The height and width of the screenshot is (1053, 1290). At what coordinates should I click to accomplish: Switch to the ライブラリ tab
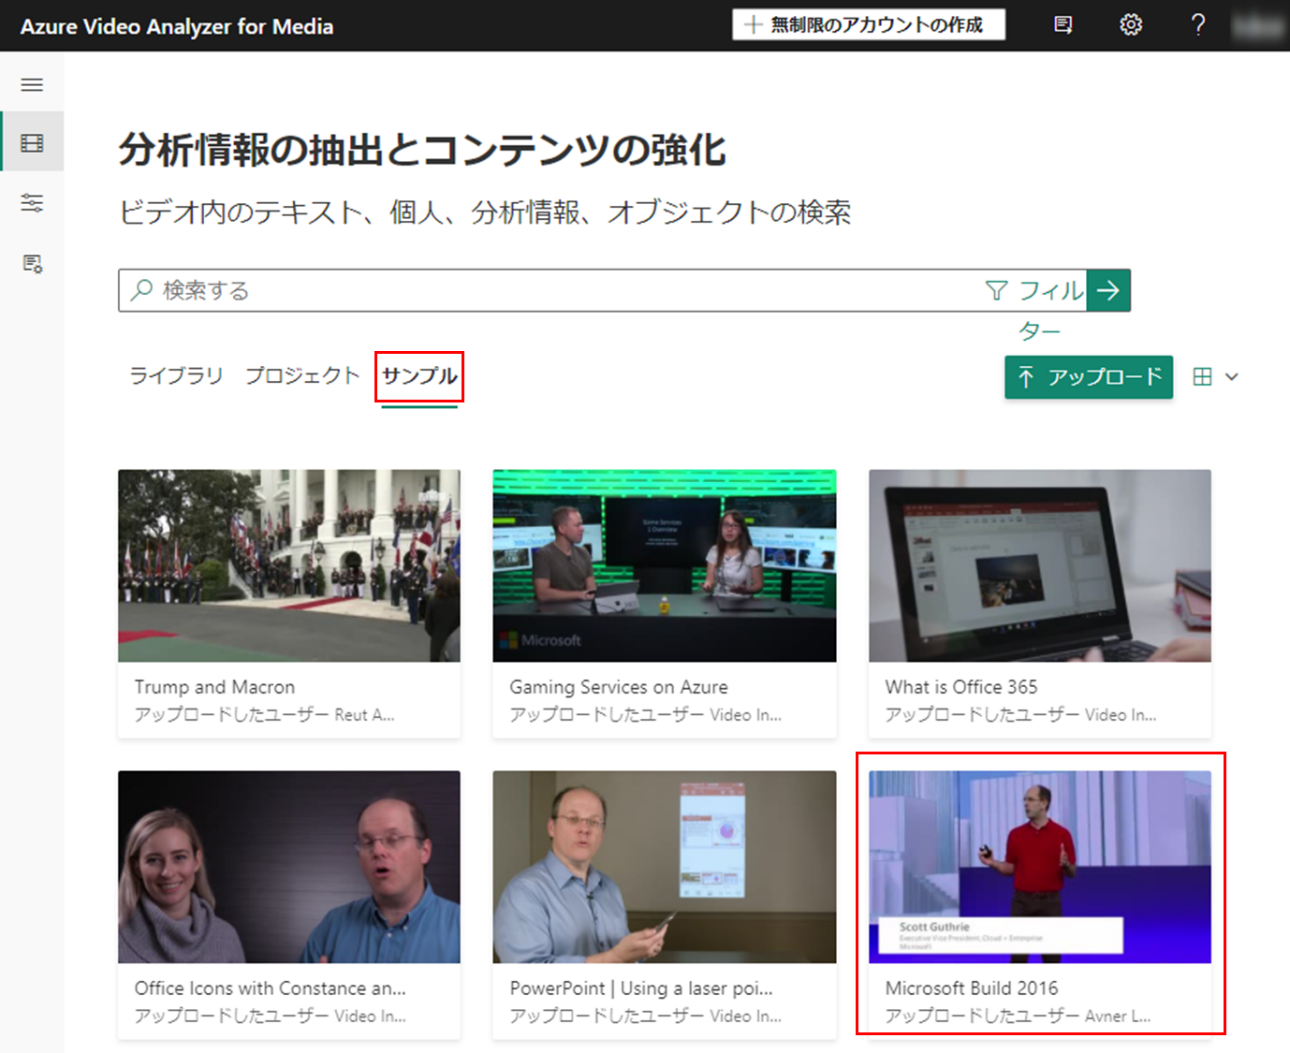point(176,376)
